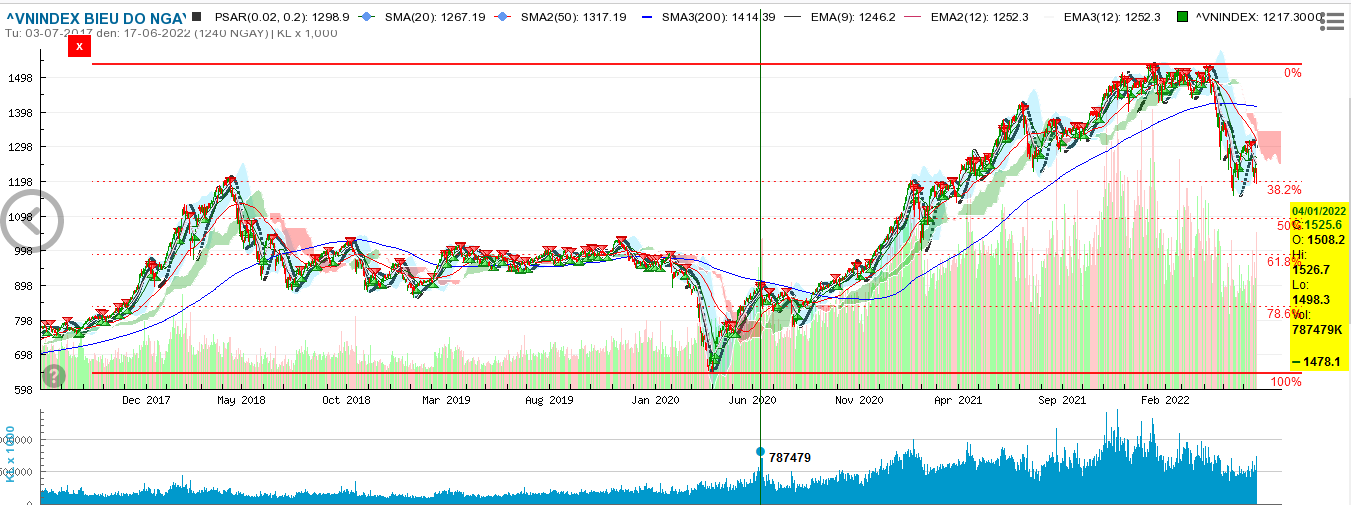Open the gray question mark help
This screenshot has width=1351, height=505.
click(x=54, y=376)
